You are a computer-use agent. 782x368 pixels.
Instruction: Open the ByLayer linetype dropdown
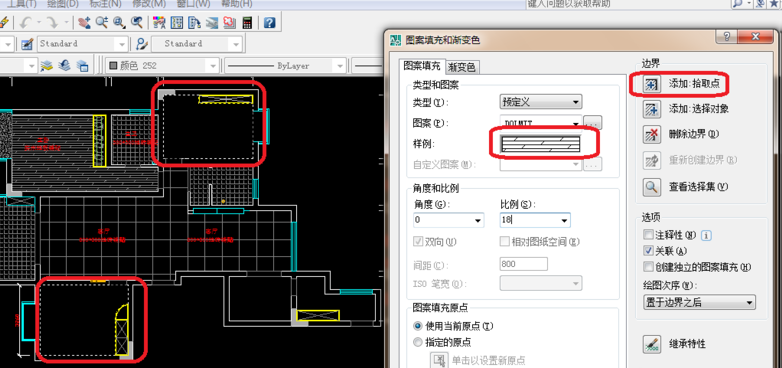285,65
